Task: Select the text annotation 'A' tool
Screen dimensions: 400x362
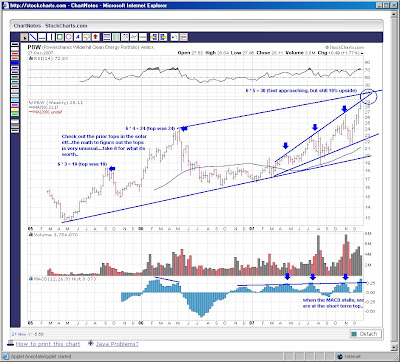Action: 78,37
